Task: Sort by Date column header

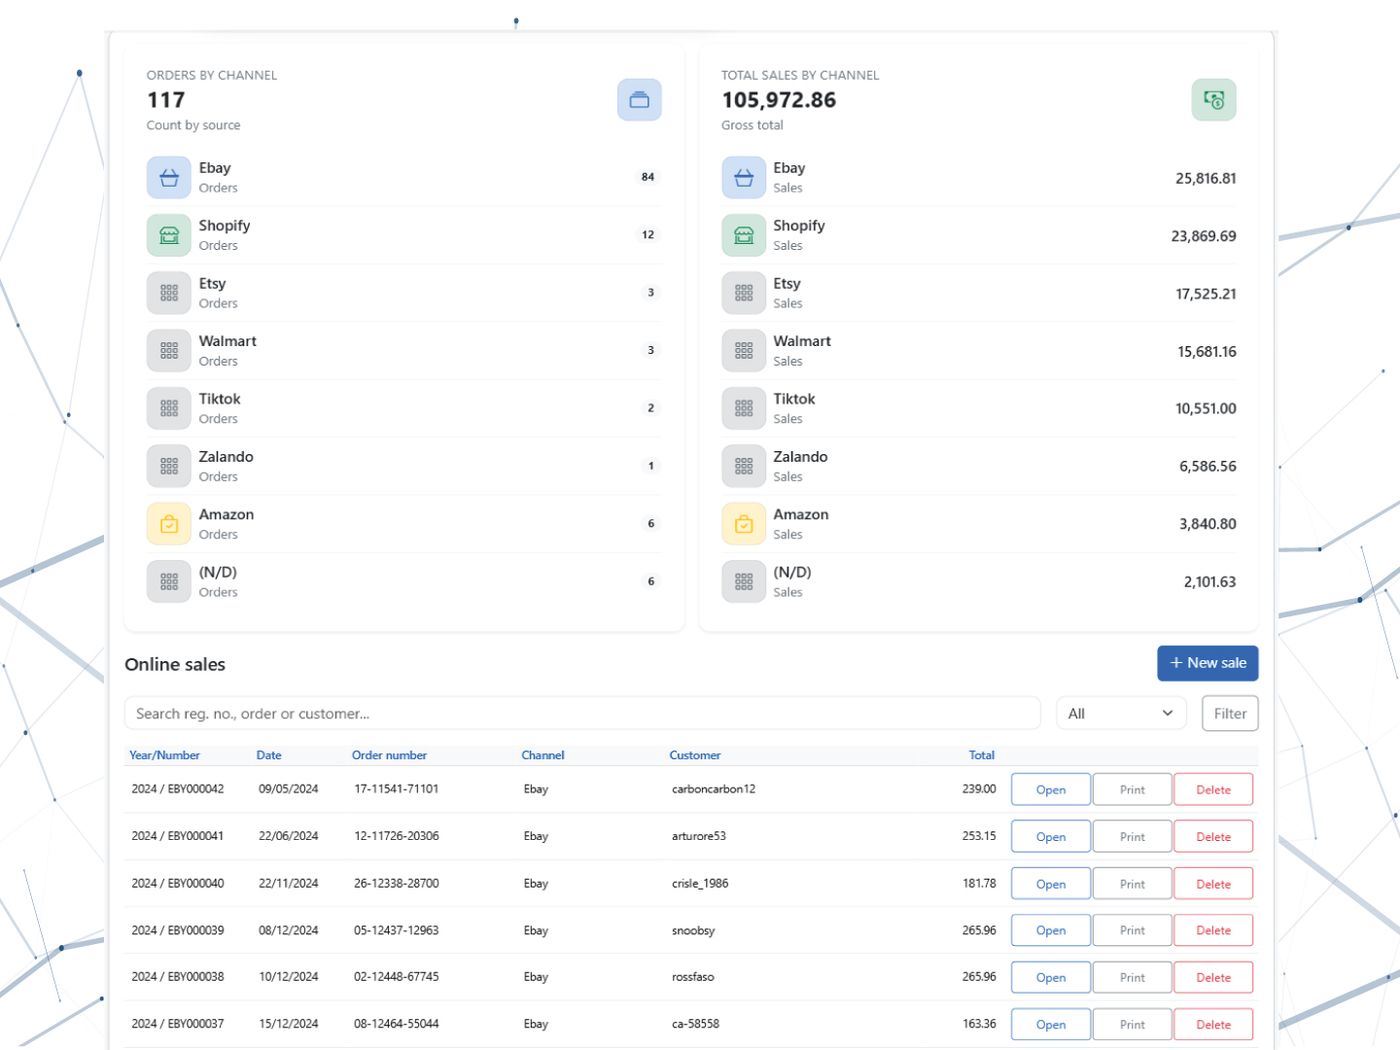Action: point(268,756)
